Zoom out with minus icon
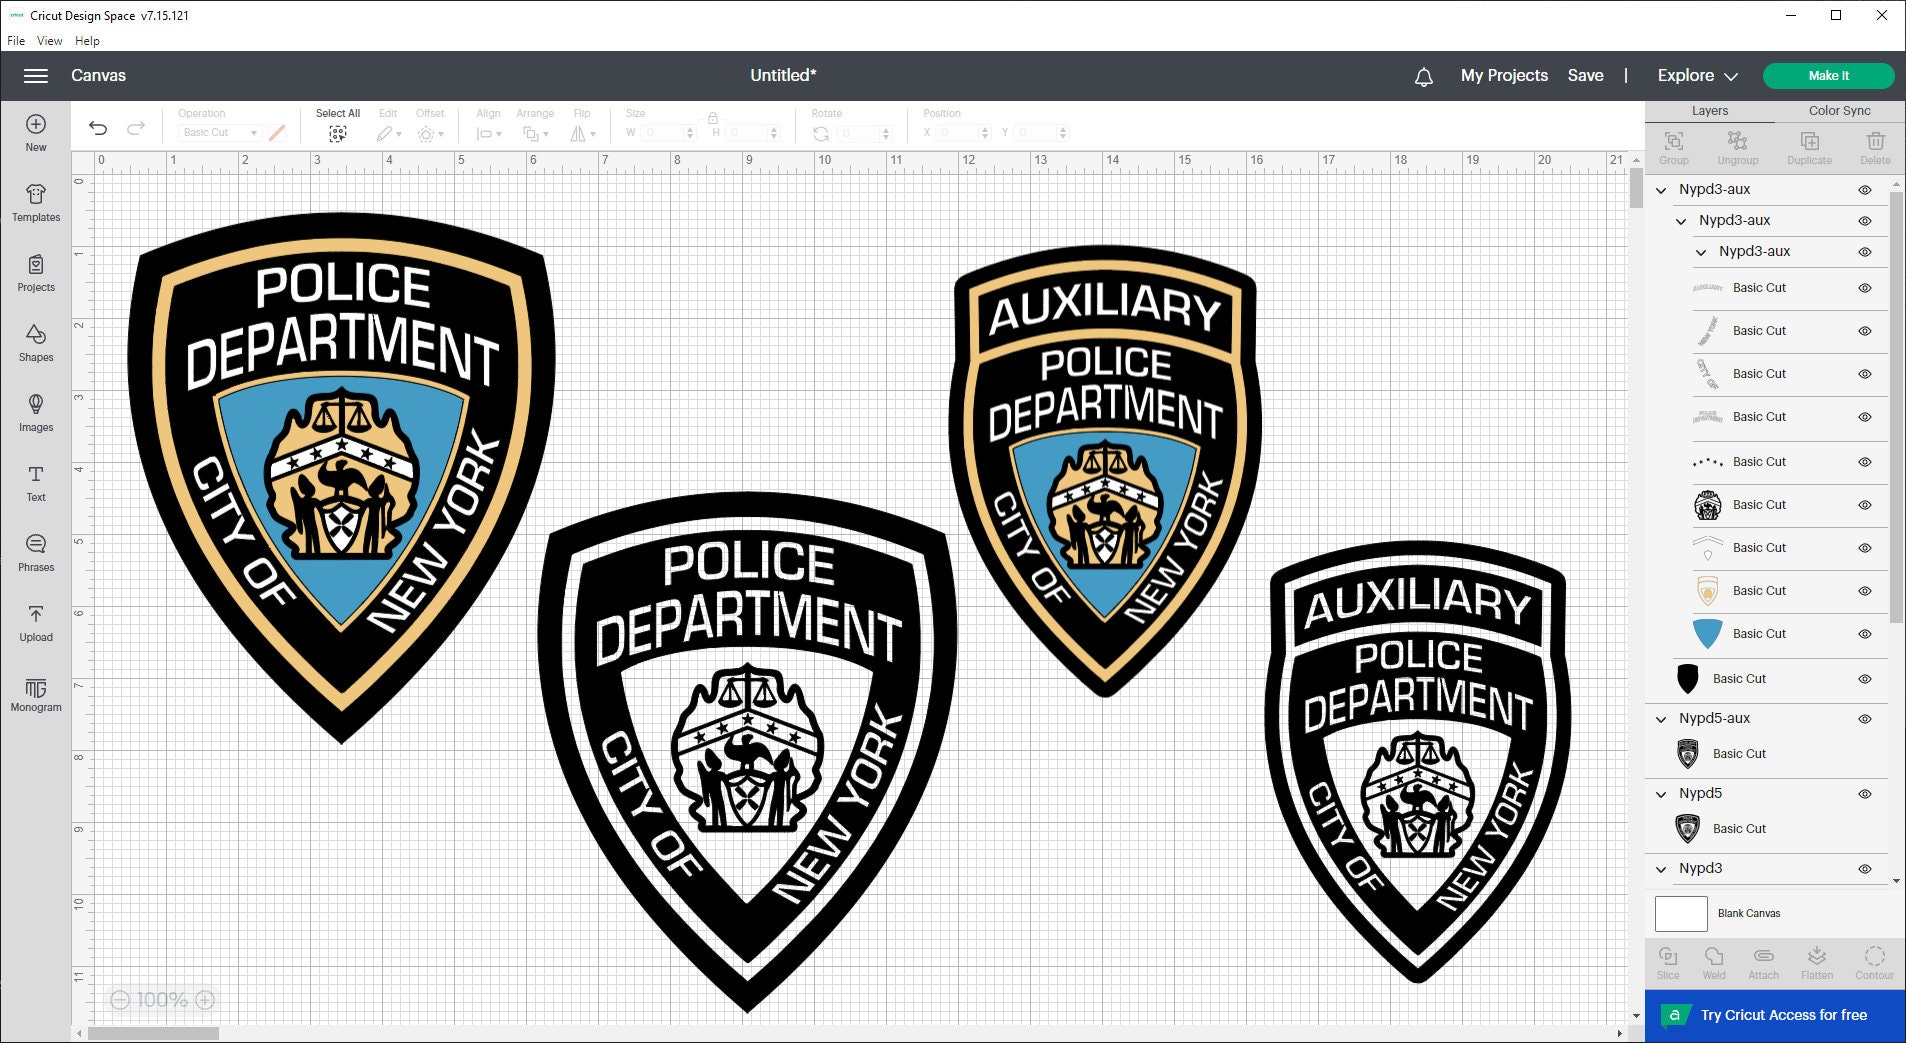The image size is (1906, 1043). [x=120, y=1000]
